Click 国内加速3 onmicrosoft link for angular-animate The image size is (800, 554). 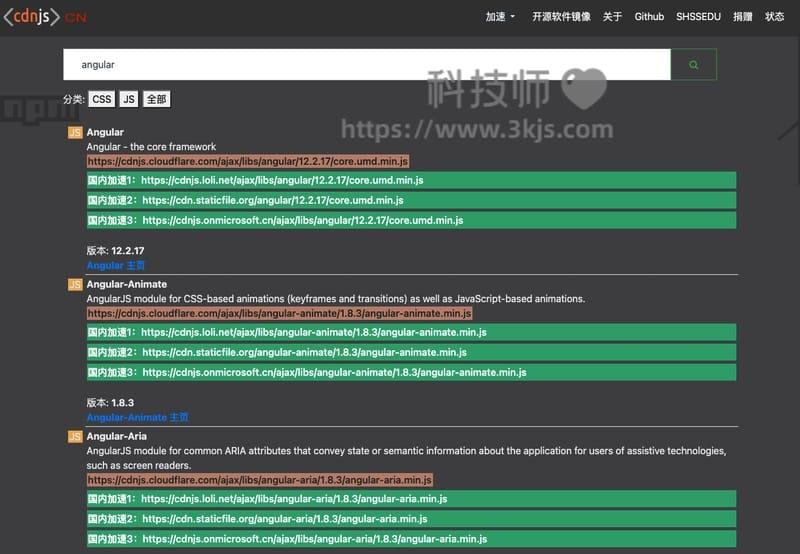tap(411, 372)
